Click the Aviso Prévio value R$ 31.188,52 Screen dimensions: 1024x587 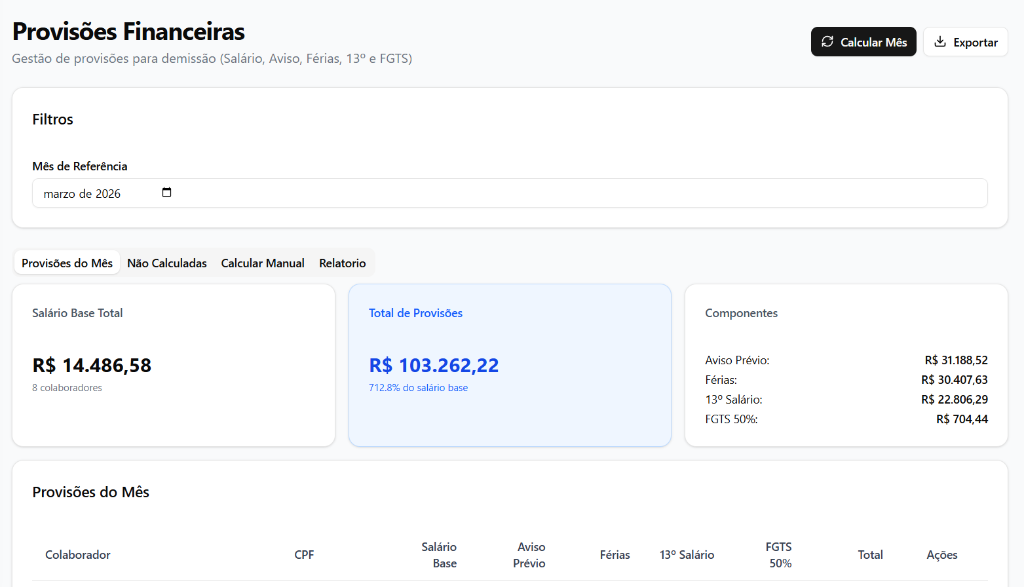click(956, 360)
